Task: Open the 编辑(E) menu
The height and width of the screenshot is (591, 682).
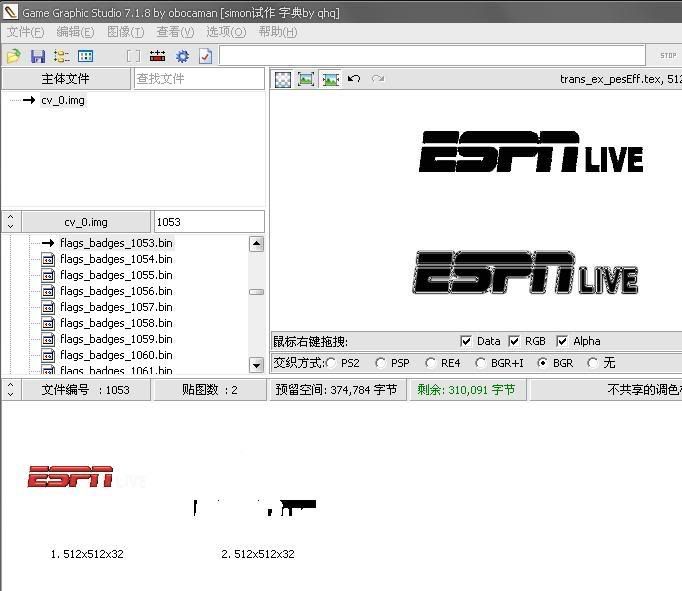Action: click(75, 32)
